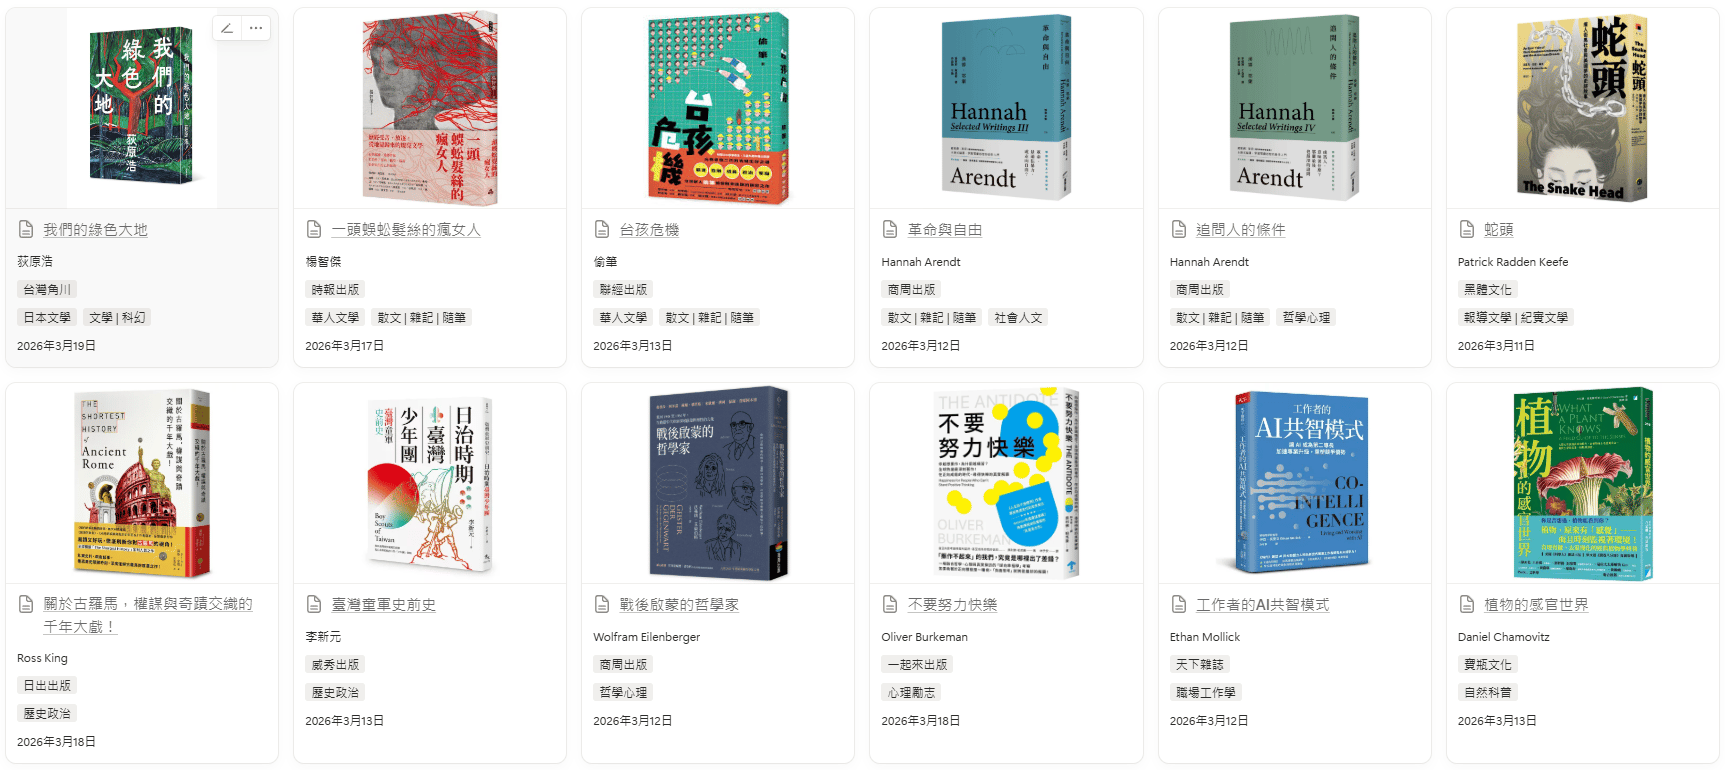
Task: Open the 我們的綠色大地 page title
Action: coord(95,230)
